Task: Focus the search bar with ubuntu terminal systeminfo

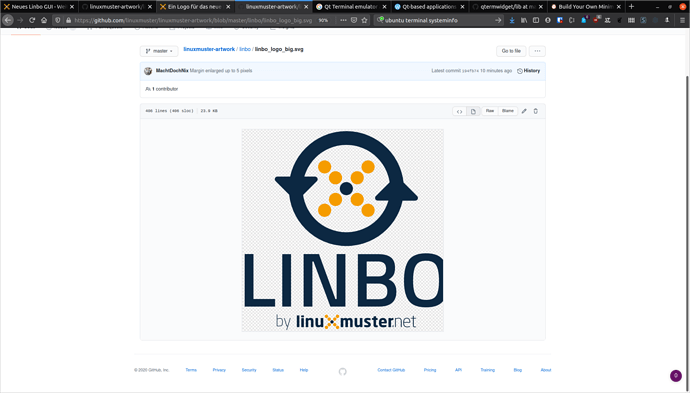Action: [x=438, y=20]
